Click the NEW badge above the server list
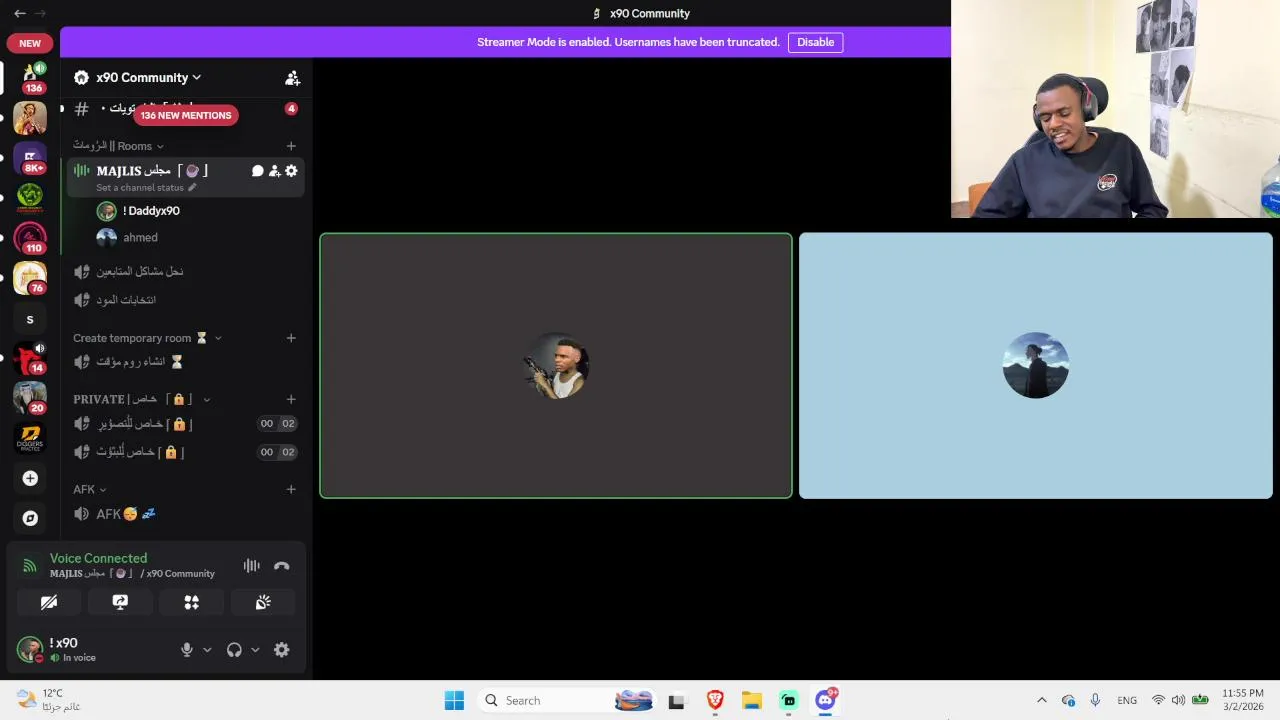1280x720 pixels. pyautogui.click(x=30, y=43)
